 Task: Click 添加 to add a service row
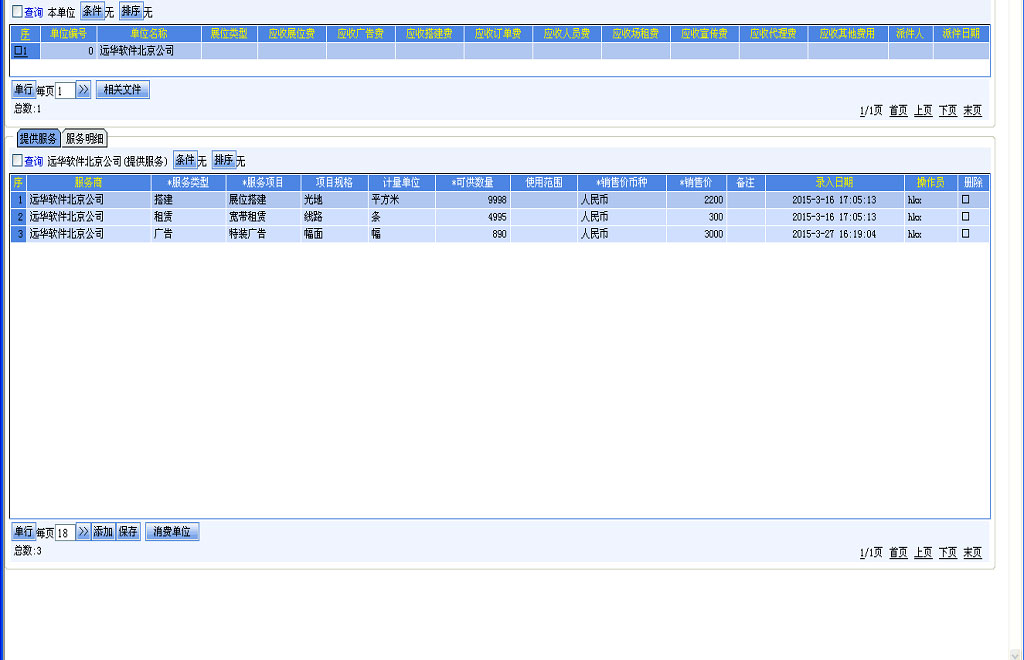(103, 532)
